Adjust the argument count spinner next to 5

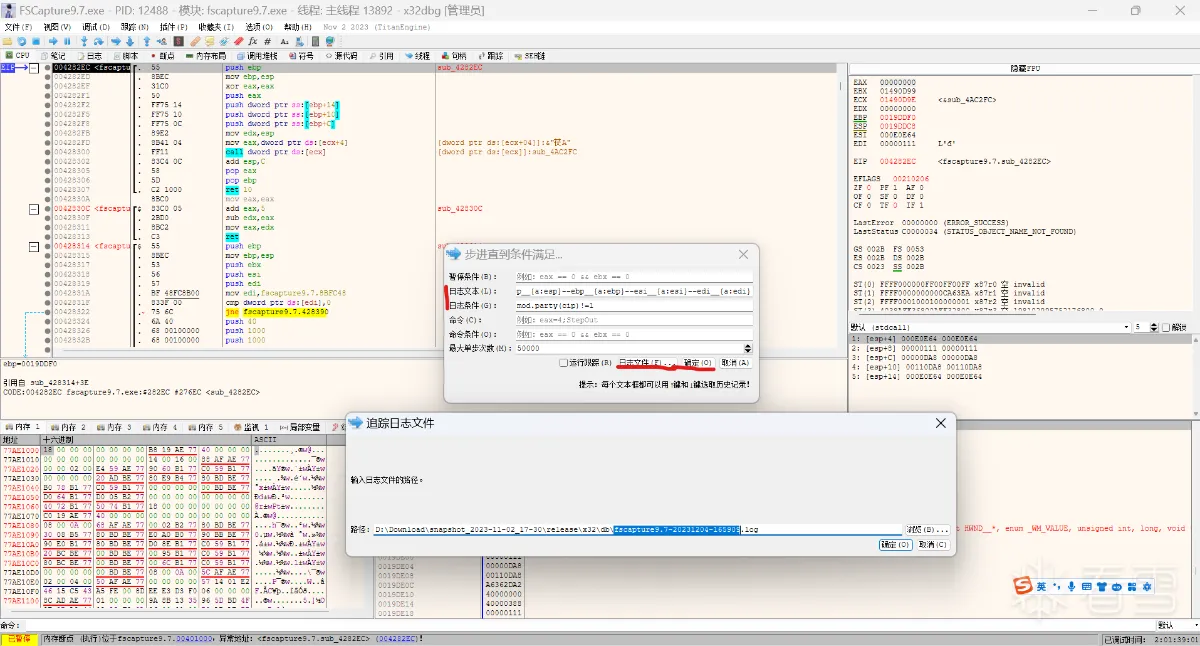click(1156, 327)
